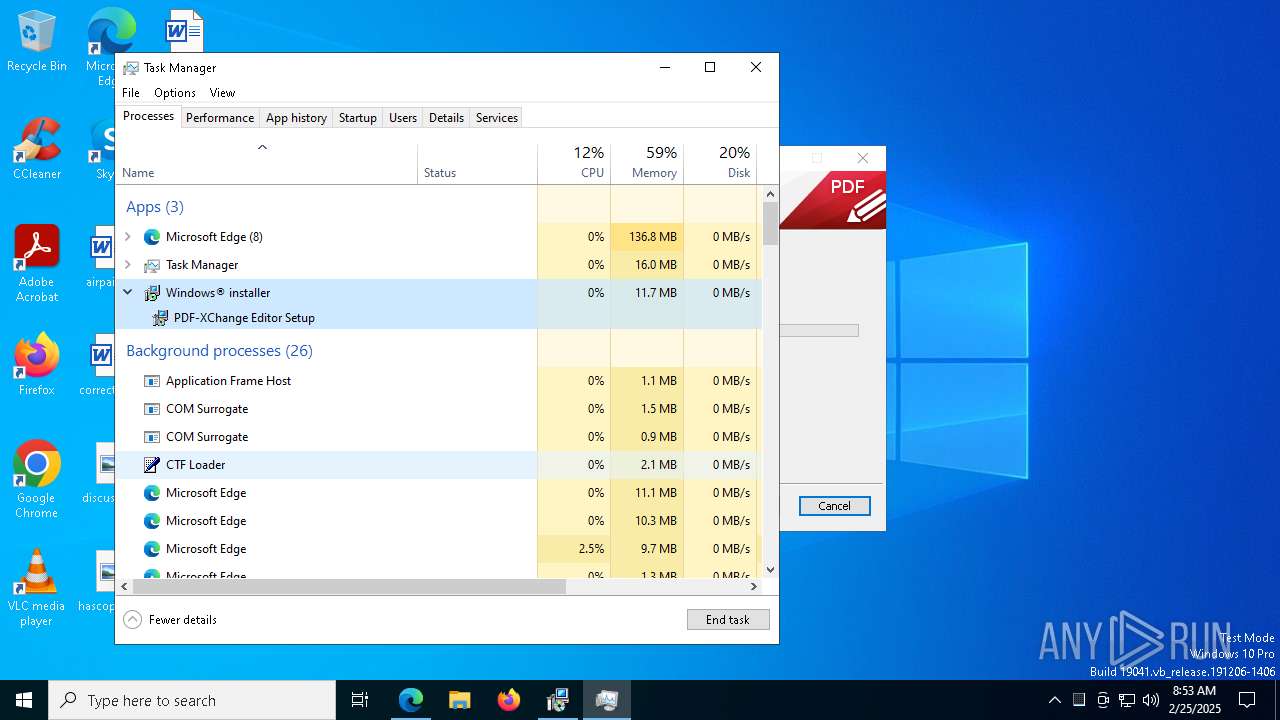Switch to the Startup tab

coord(357,118)
